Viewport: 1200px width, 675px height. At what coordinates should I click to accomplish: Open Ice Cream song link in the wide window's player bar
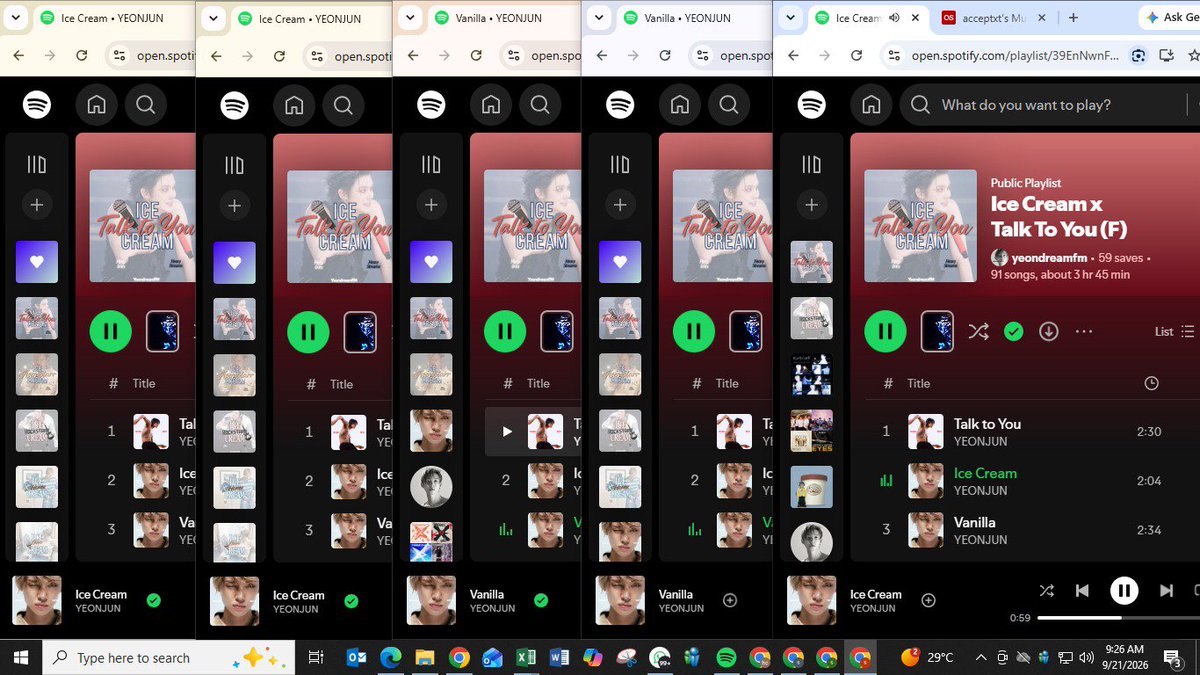[x=876, y=594]
